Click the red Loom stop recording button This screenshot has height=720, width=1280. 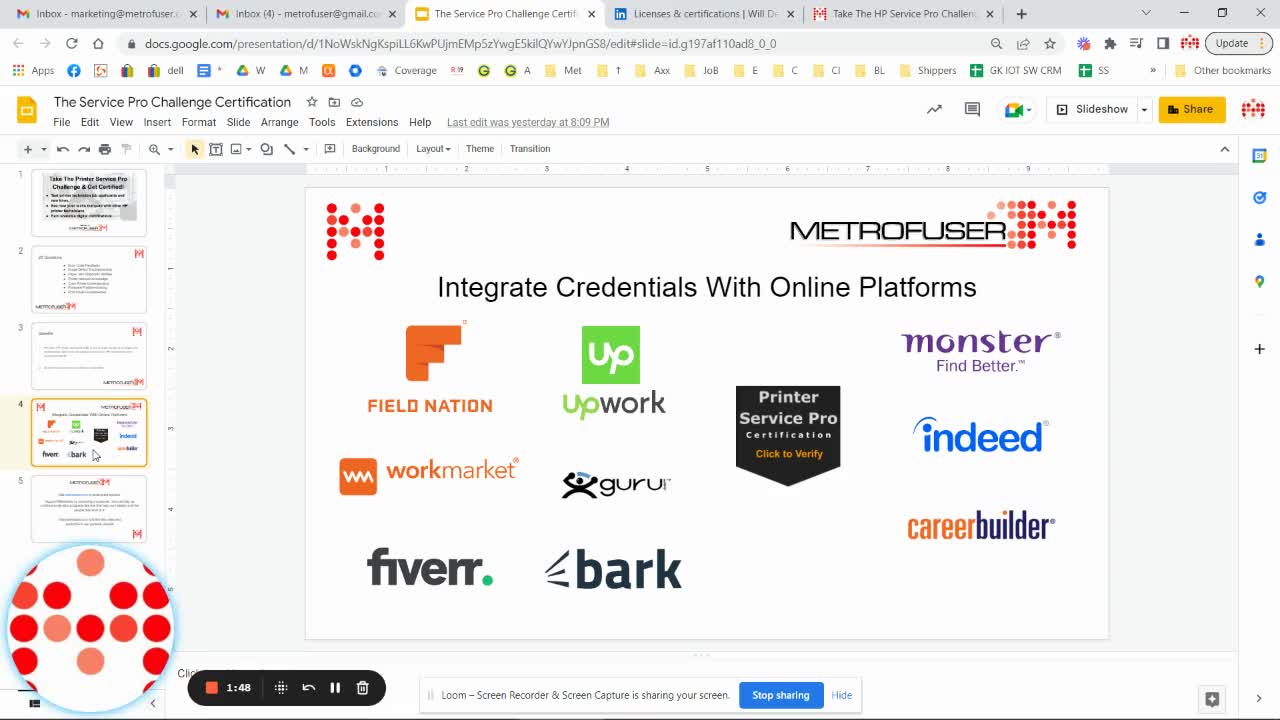point(212,688)
